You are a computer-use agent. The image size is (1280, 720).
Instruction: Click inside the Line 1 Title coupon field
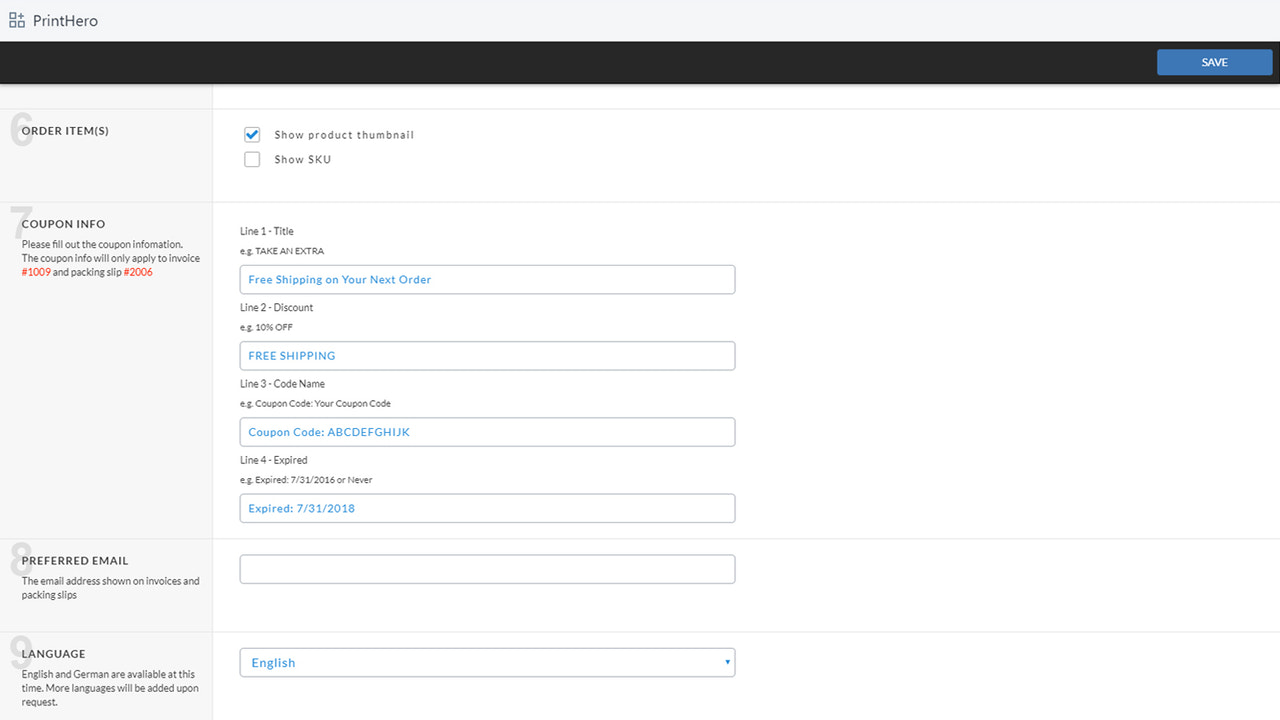[x=487, y=279]
